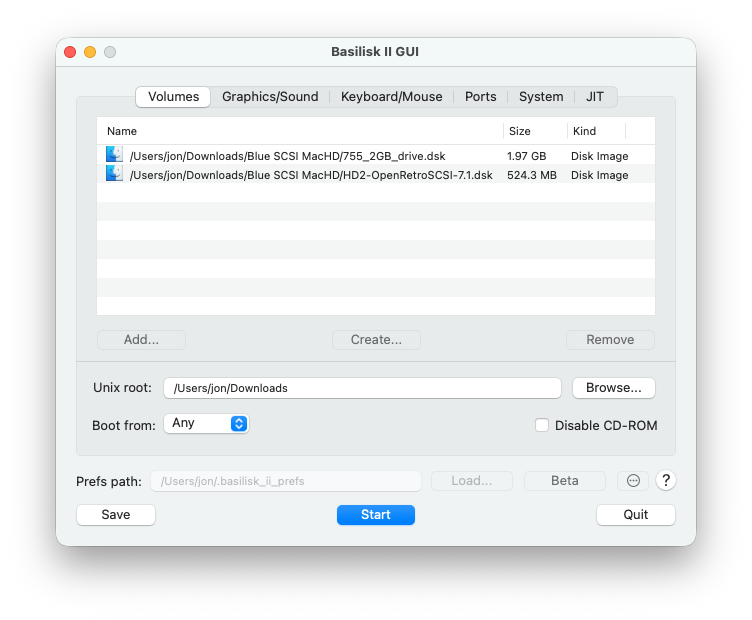Sort volumes by Size column header

pos(534,131)
